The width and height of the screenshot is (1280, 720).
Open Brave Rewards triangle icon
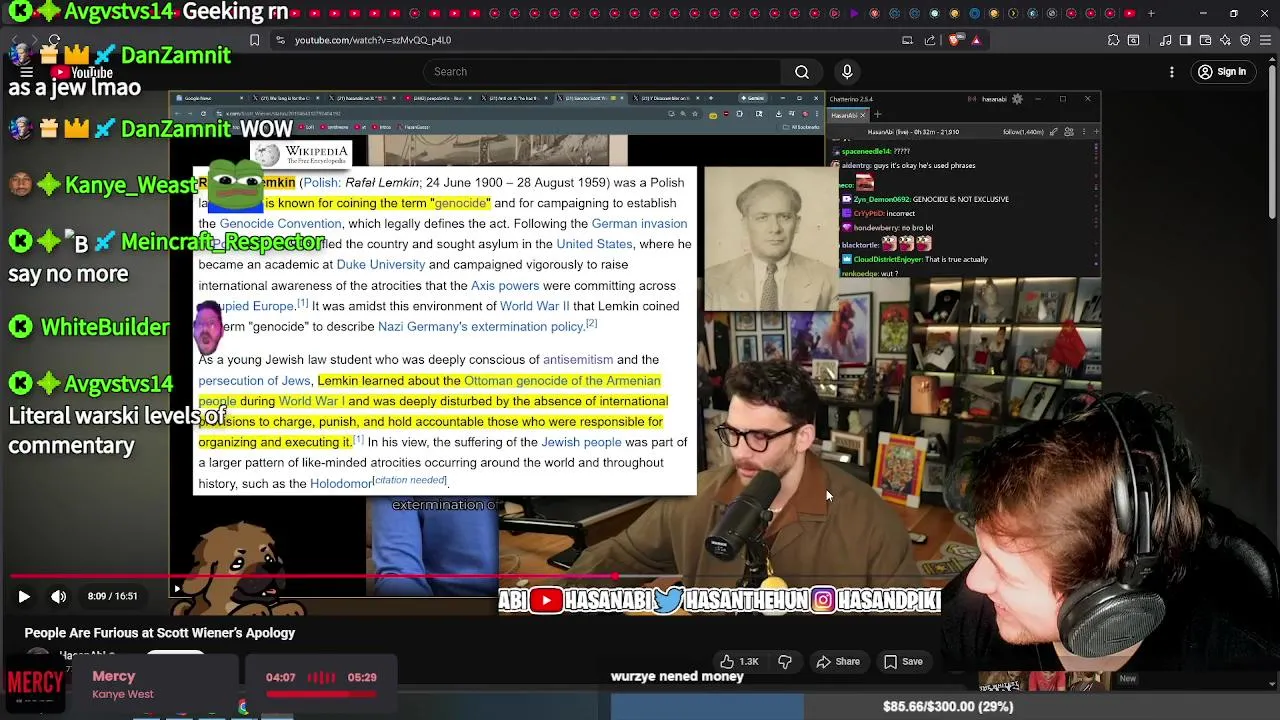click(x=976, y=40)
